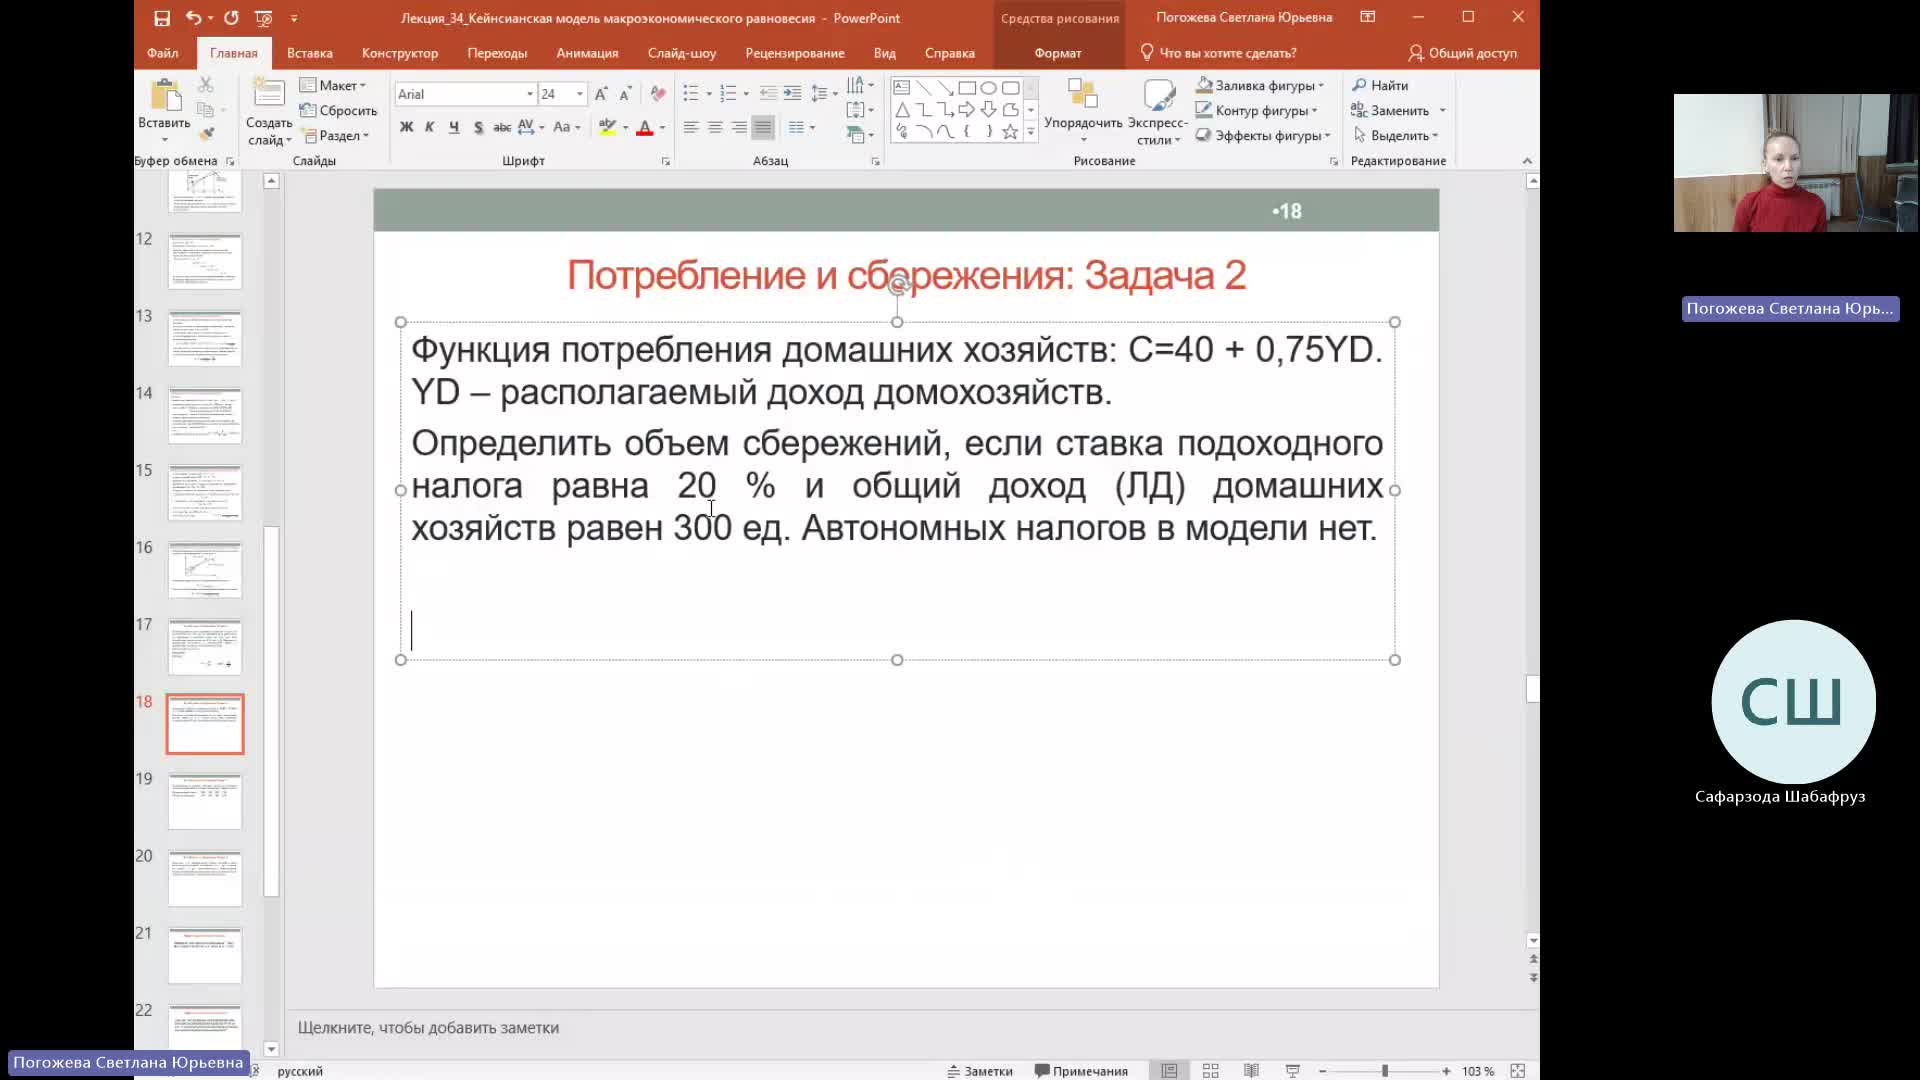The height and width of the screenshot is (1080, 1920).
Task: Decrease list indent level
Action: (x=768, y=94)
